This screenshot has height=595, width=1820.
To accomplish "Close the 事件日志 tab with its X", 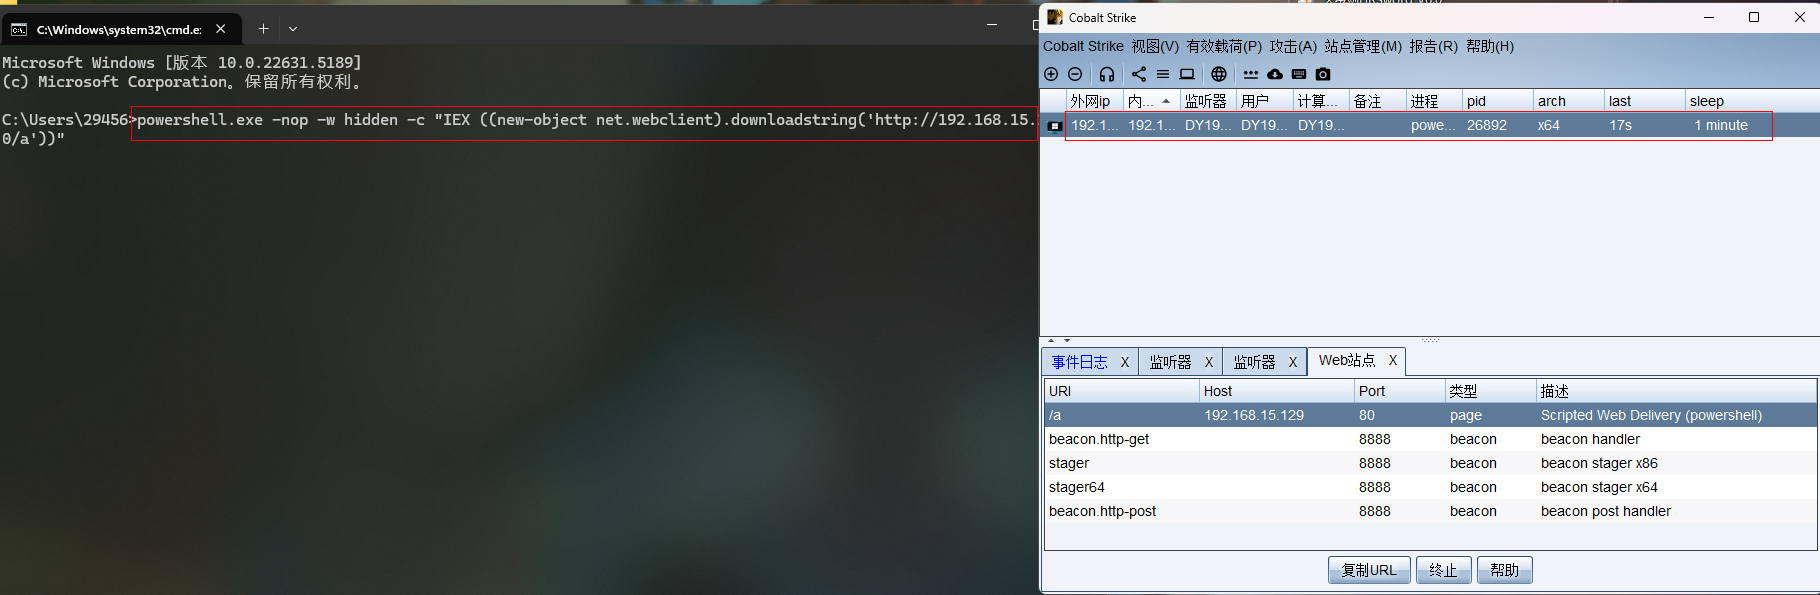I will (1125, 362).
